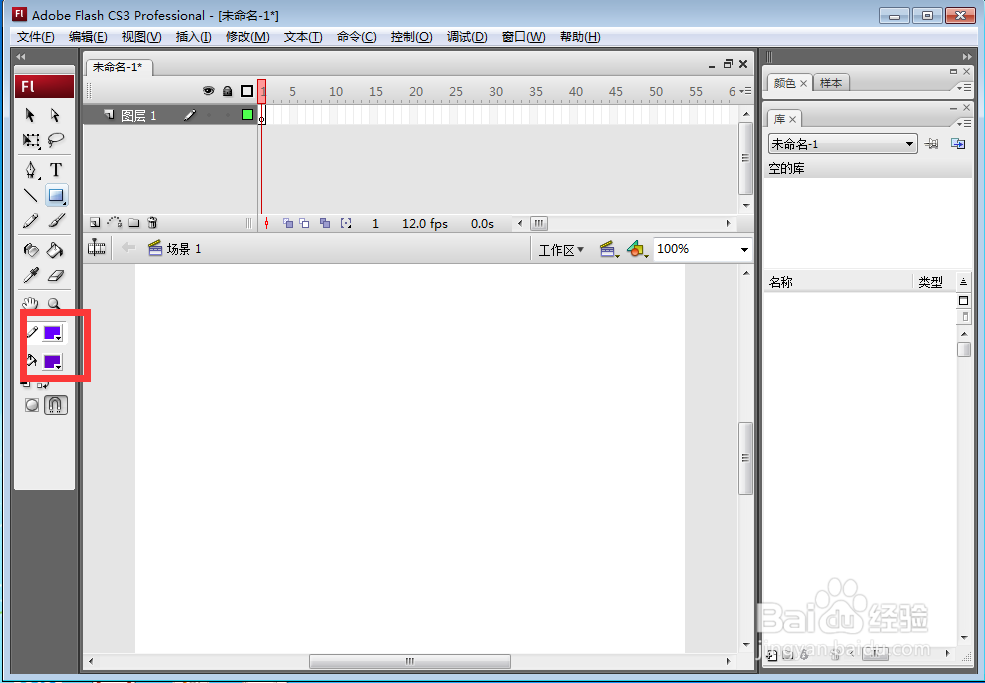This screenshot has width=985, height=683.
Task: Choose the Brush tool
Action: 56,221
